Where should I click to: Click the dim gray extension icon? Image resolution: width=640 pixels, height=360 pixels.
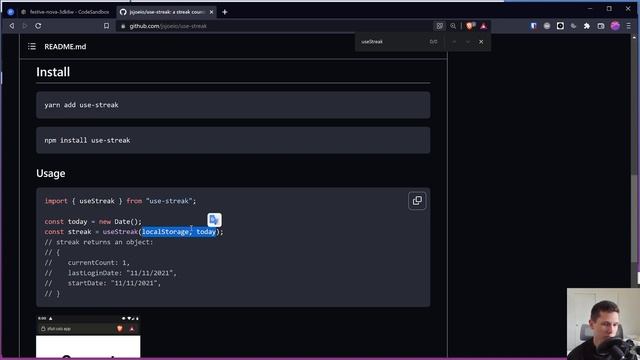[573, 26]
